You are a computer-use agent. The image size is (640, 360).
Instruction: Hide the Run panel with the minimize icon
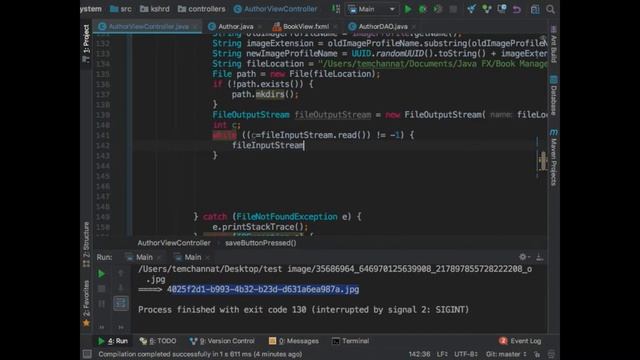point(540,257)
